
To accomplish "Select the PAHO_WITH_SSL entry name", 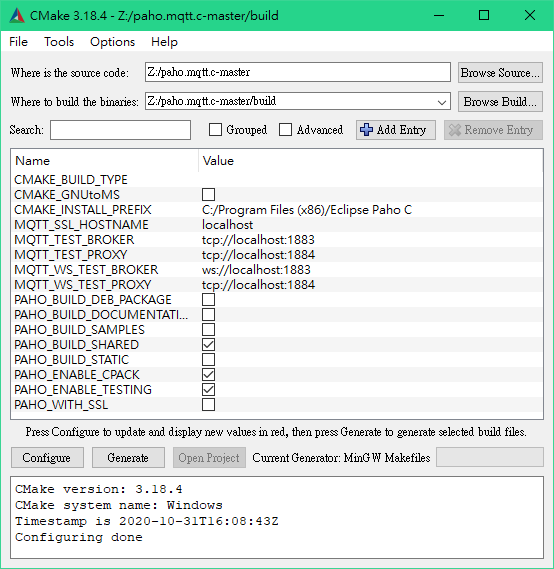I will coord(61,405).
